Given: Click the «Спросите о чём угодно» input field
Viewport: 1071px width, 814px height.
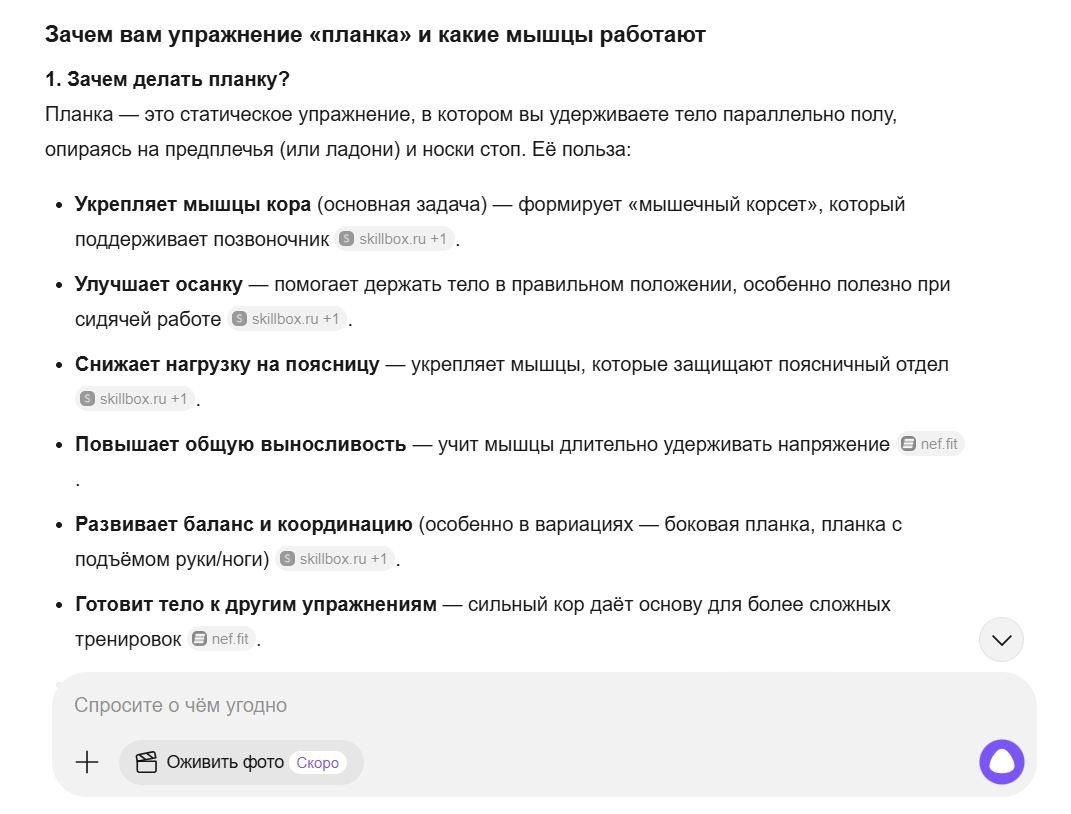Looking at the screenshot, I should click(x=400, y=705).
